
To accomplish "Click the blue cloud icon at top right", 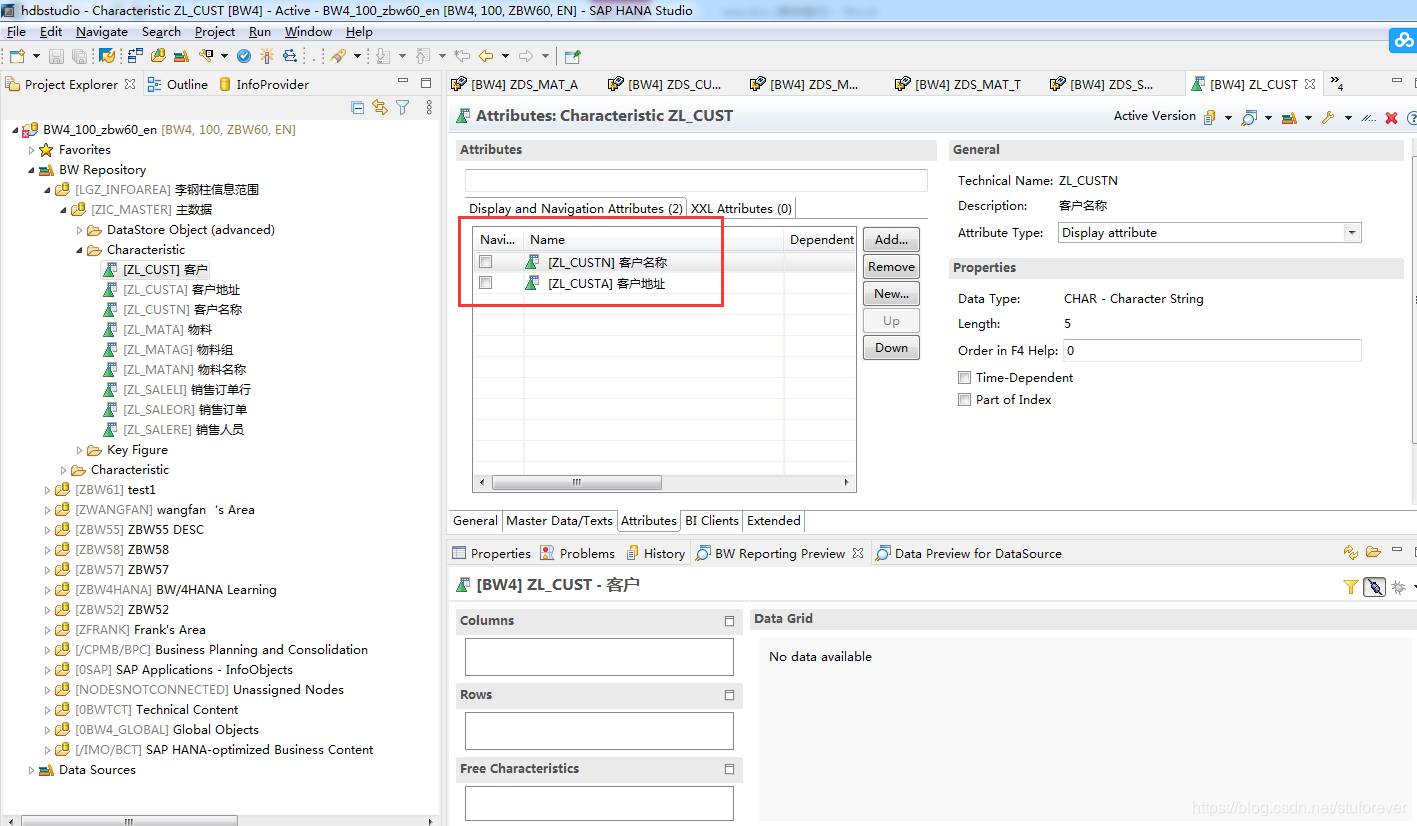I will pos(1403,41).
